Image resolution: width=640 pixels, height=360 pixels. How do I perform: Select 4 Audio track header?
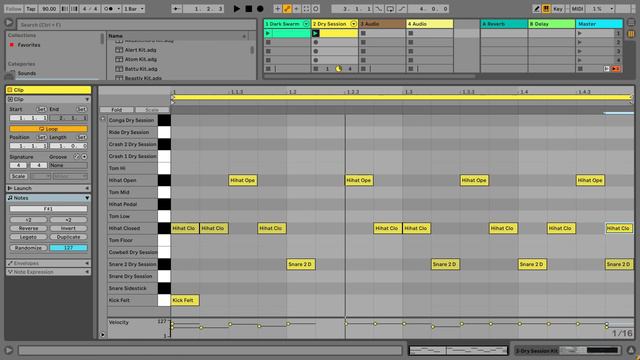(x=429, y=24)
